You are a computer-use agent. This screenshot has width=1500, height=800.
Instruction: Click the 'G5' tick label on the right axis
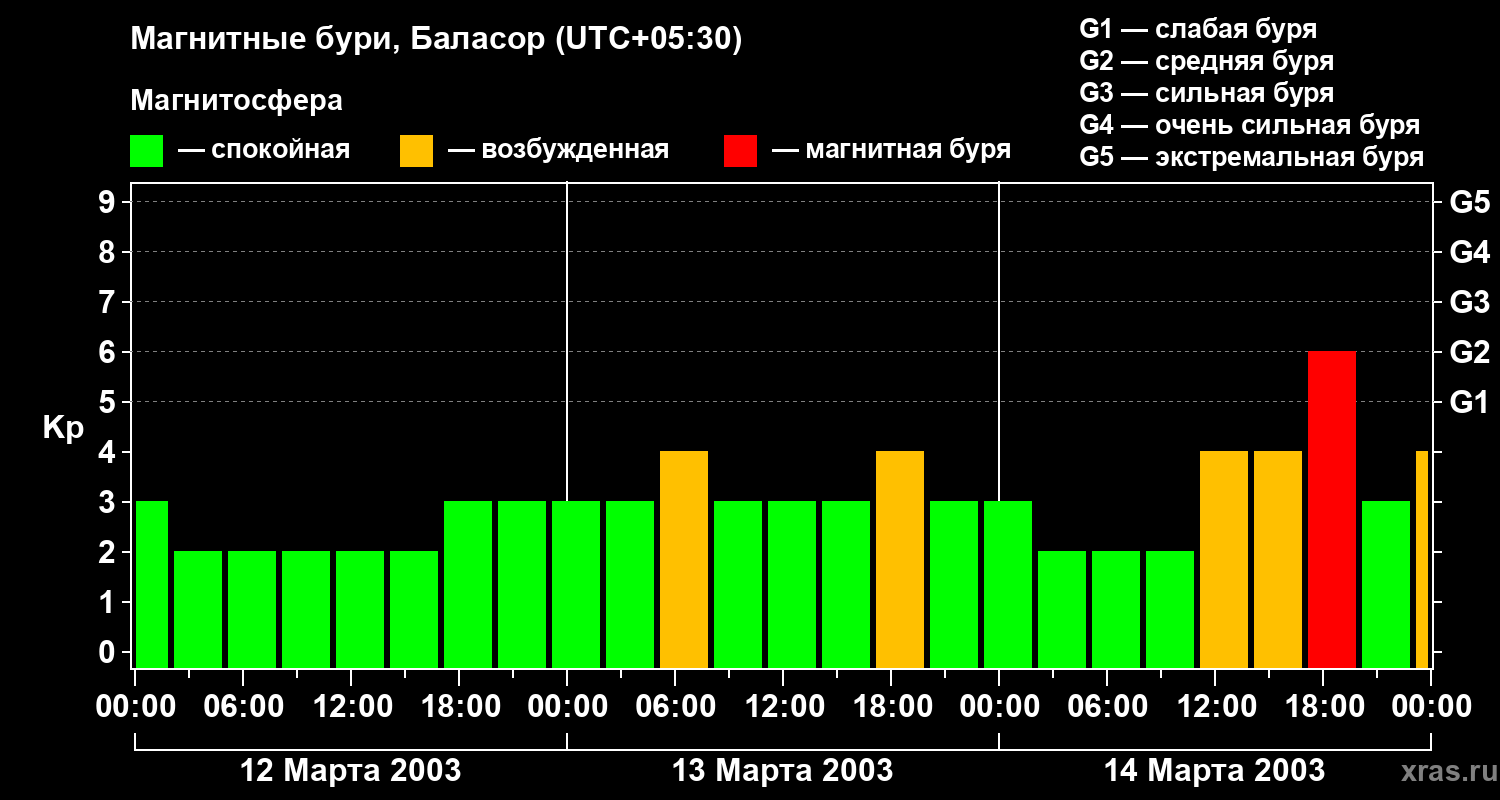pos(1469,202)
